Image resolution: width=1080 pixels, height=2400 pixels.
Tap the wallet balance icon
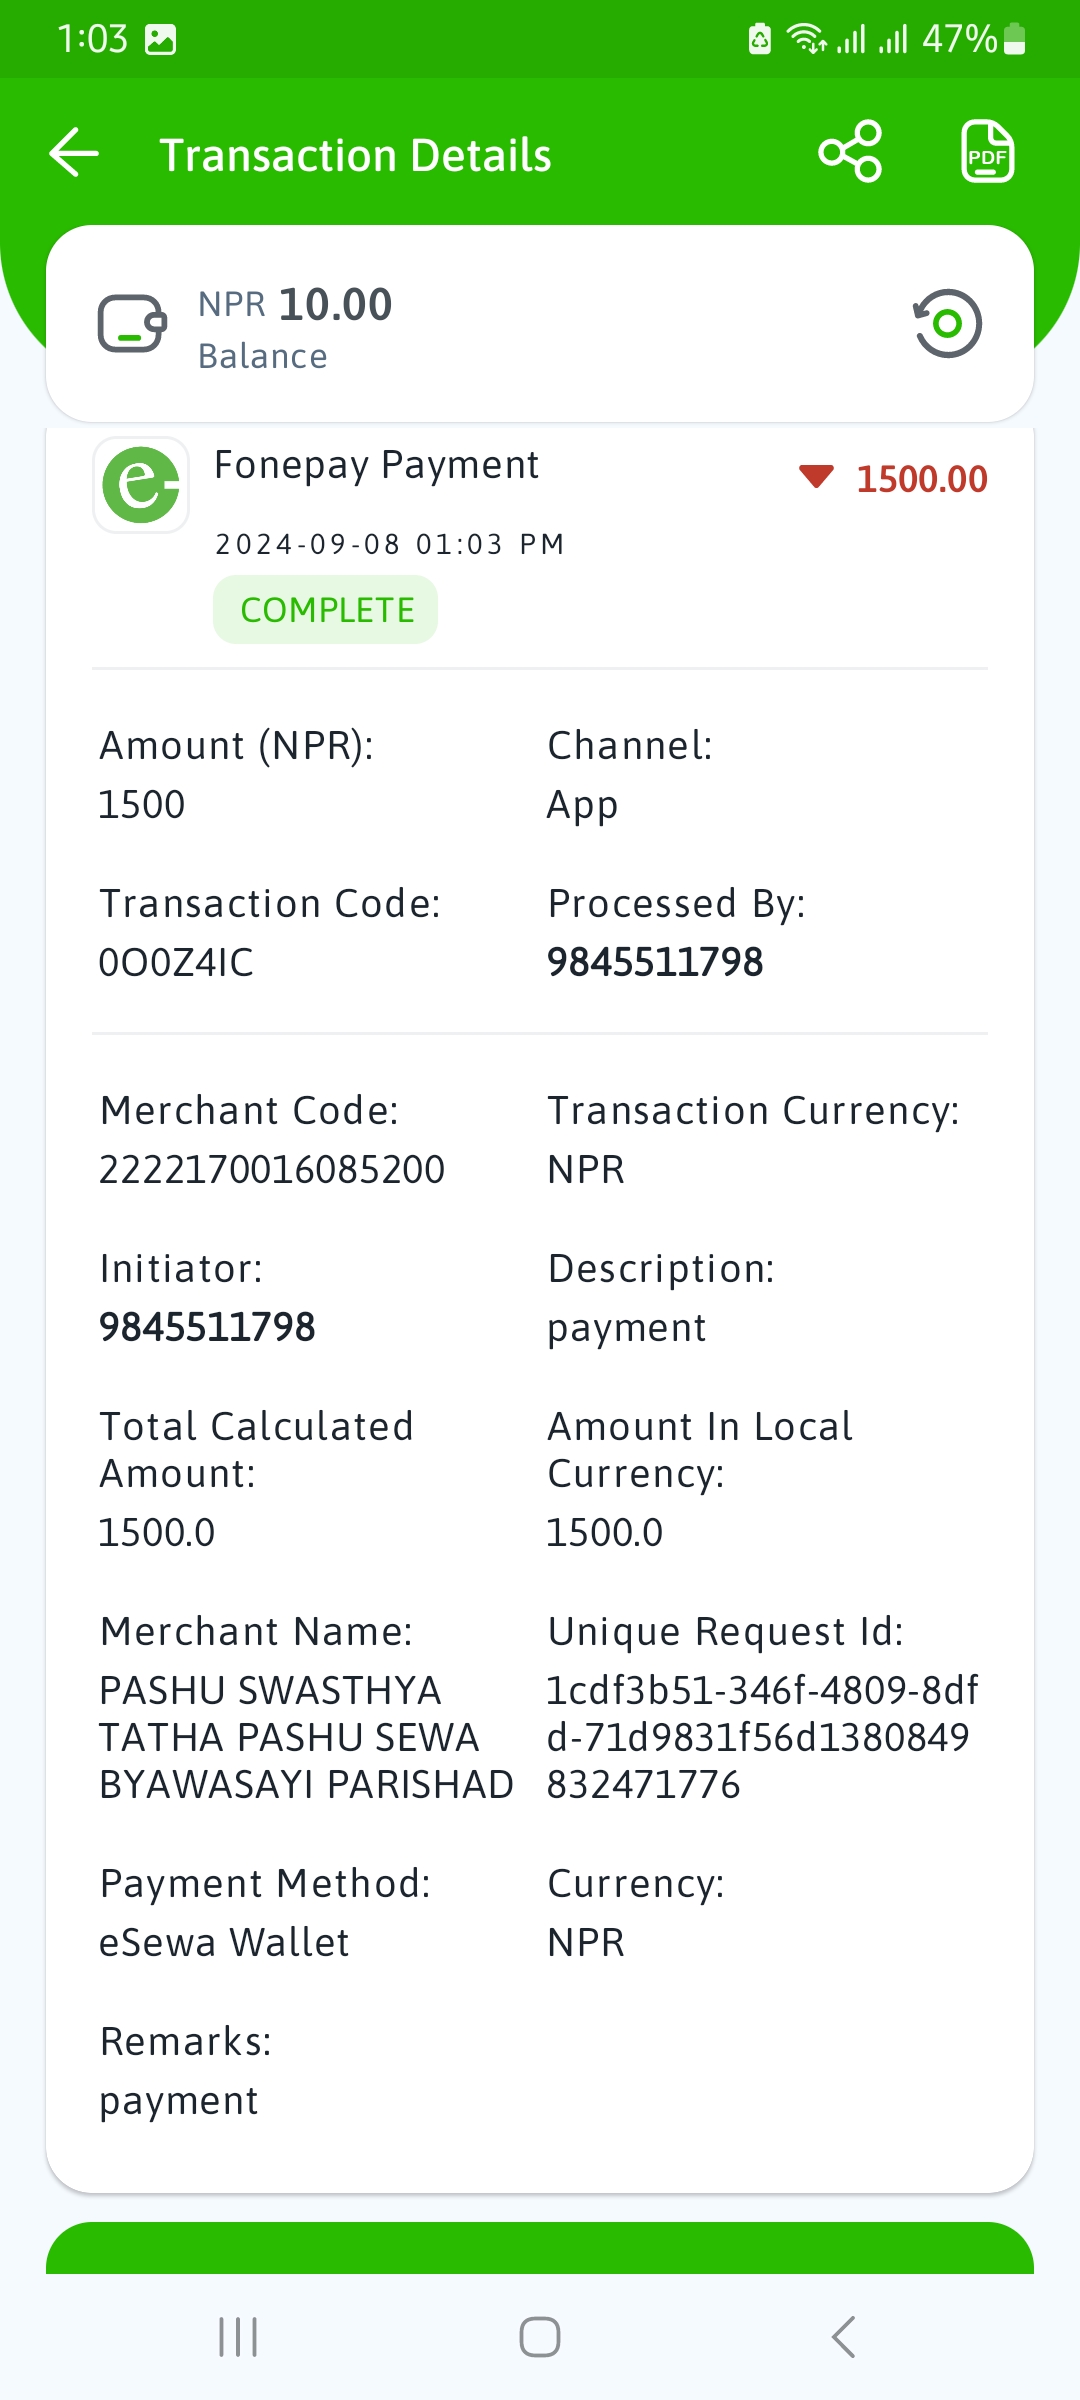click(132, 323)
